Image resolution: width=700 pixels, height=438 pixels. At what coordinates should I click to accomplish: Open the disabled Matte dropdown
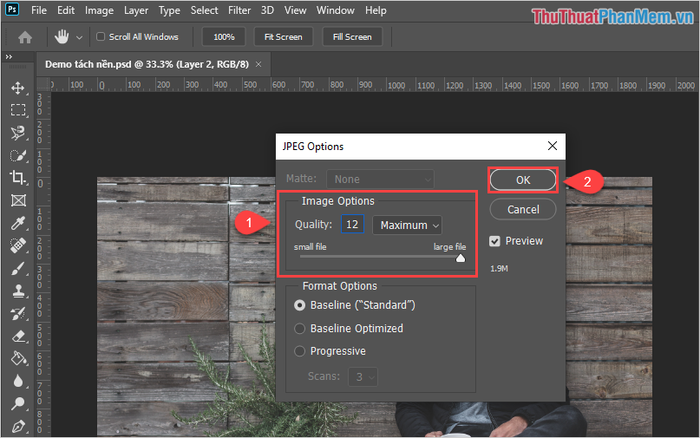point(380,179)
